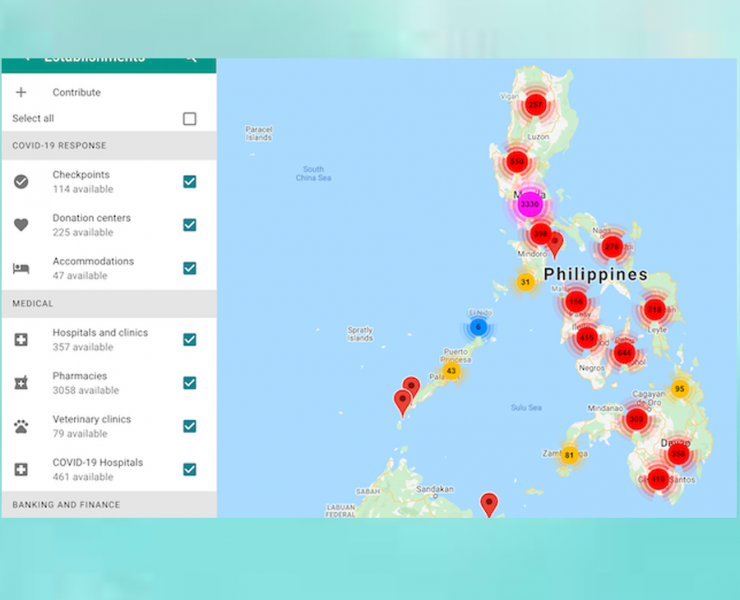Click the Sulu Sea label
Image resolution: width=740 pixels, height=600 pixels.
point(526,407)
